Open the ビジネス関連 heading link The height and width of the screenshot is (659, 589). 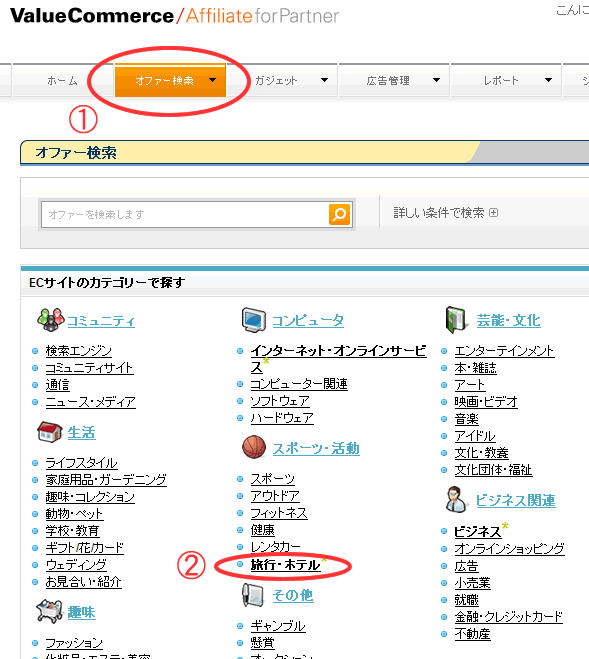pos(515,501)
